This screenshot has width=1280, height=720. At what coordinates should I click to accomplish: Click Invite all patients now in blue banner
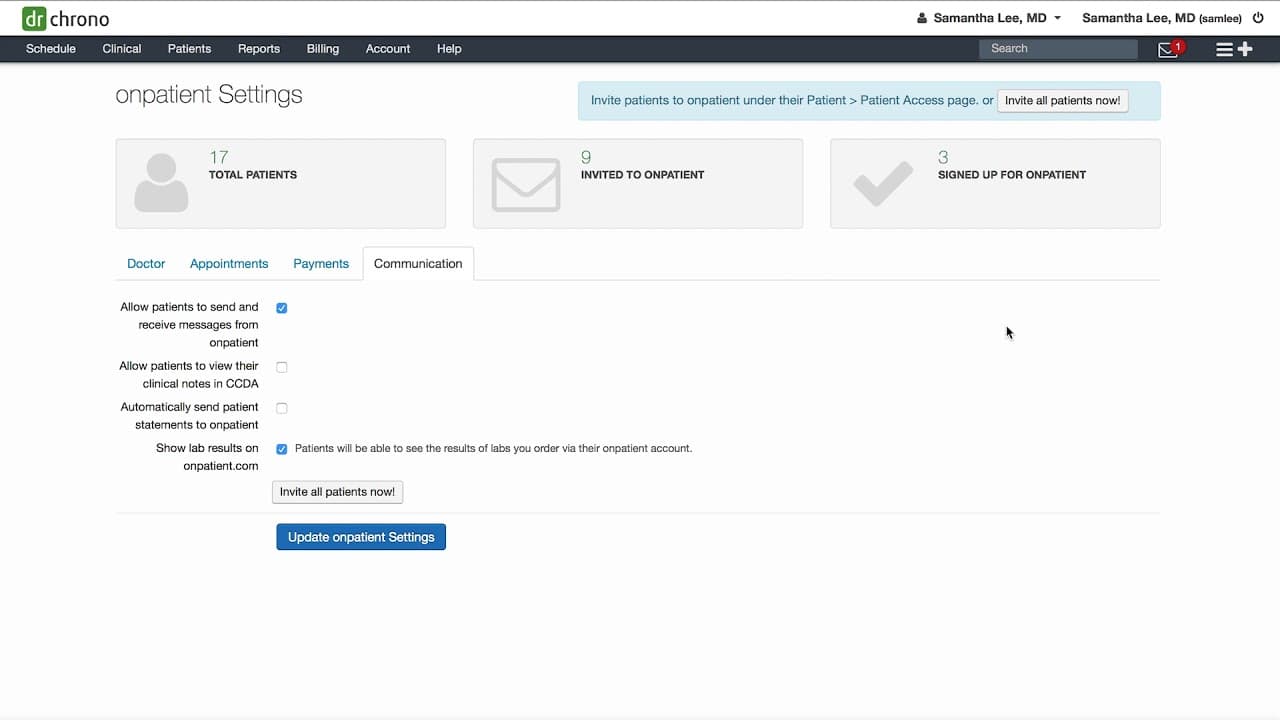point(1063,101)
